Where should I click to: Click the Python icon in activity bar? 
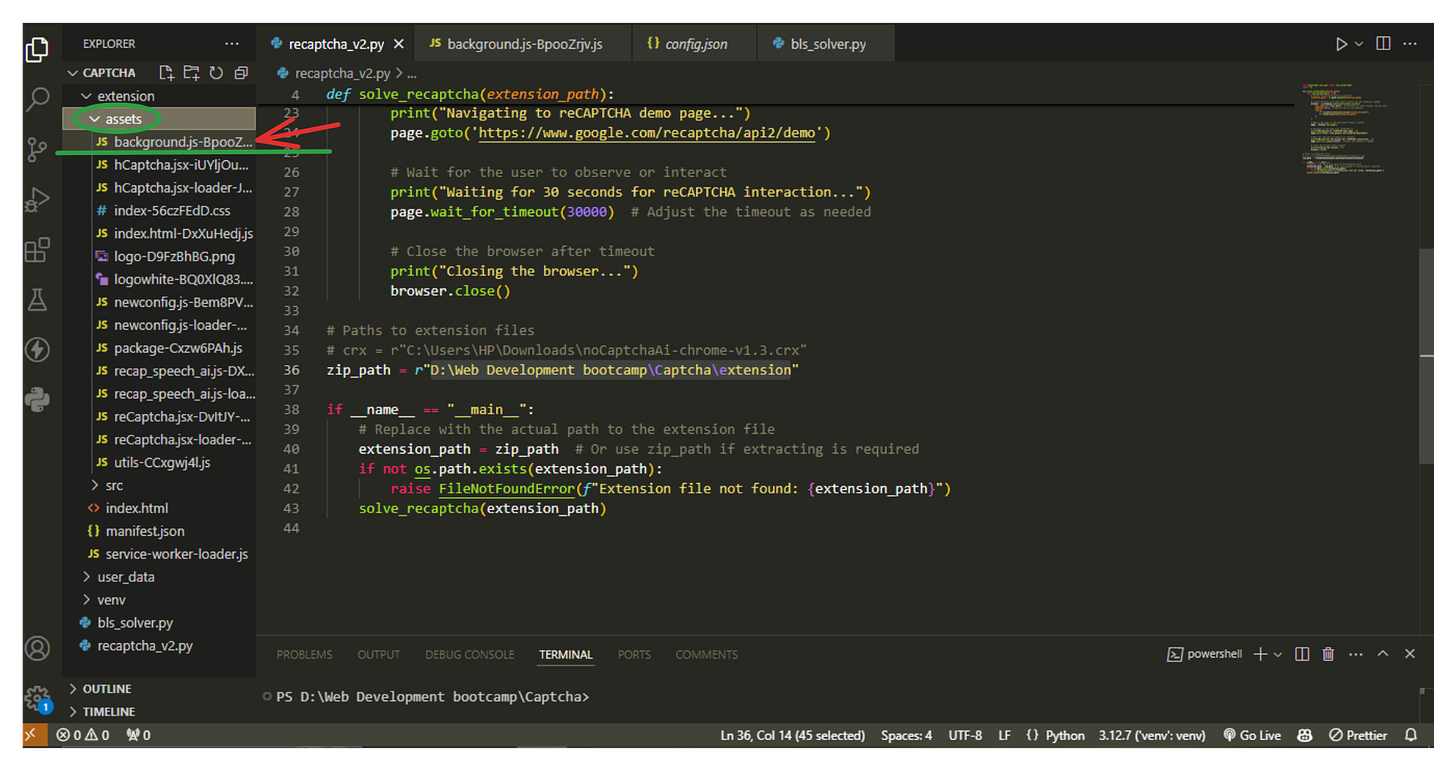tap(37, 399)
